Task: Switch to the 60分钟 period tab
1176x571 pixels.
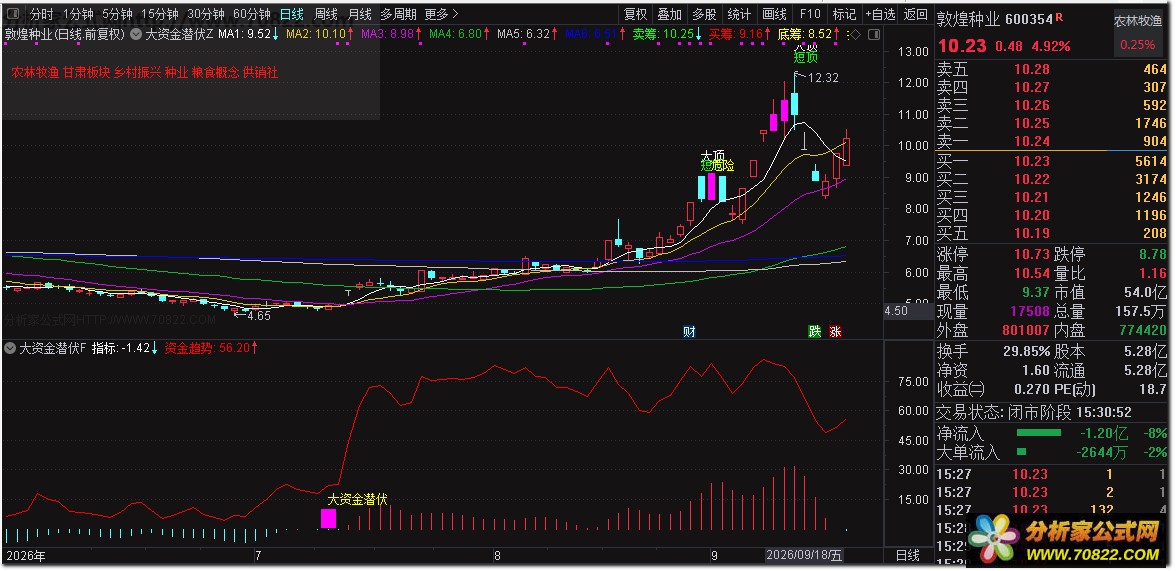Action: [252, 14]
